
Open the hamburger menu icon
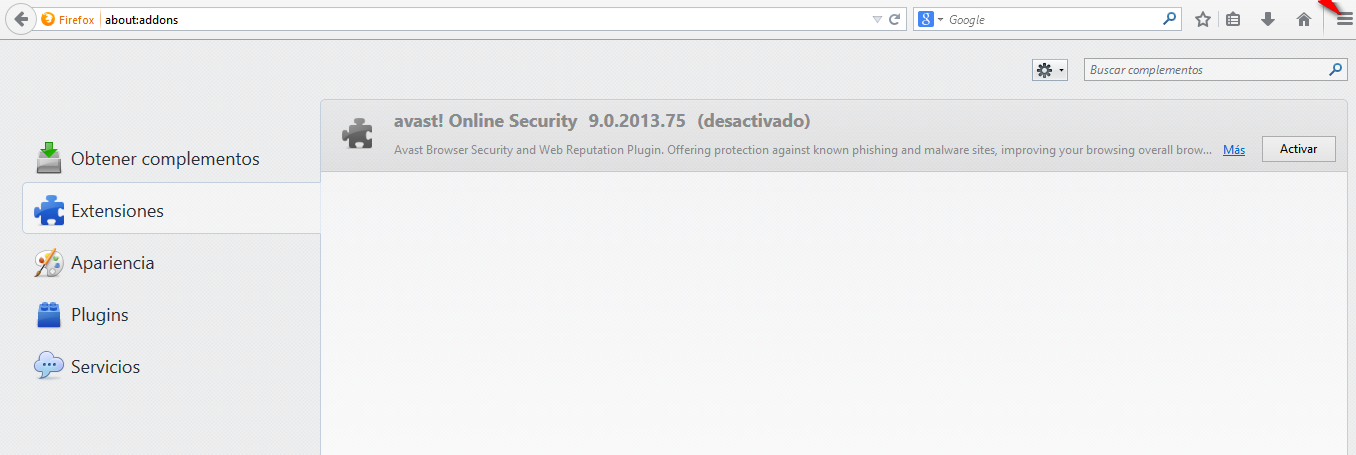tap(1344, 19)
